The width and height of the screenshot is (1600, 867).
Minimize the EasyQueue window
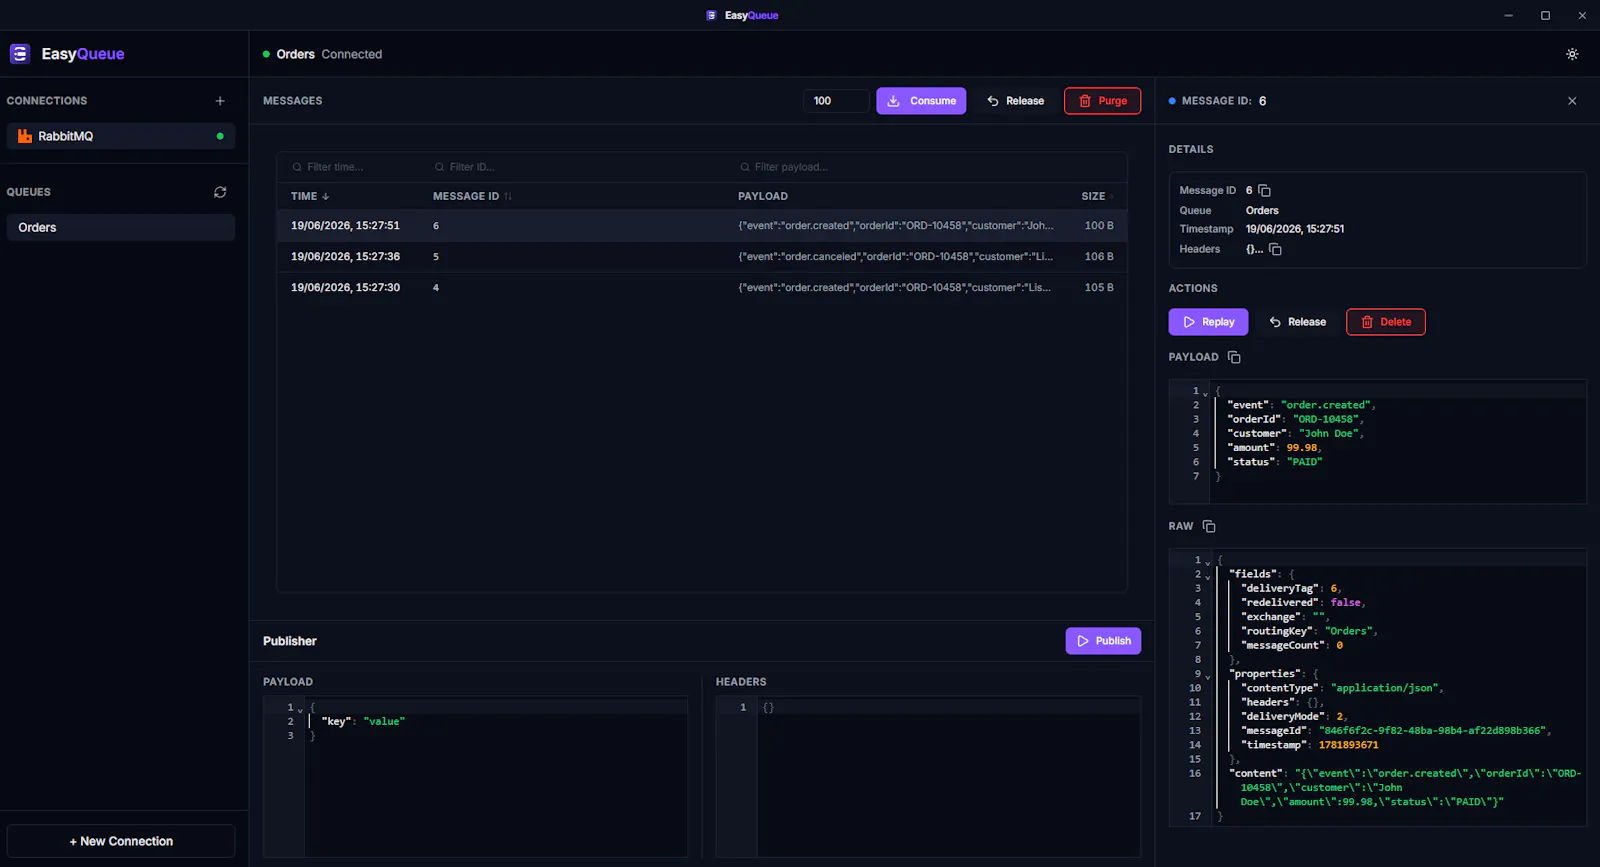[1508, 15]
